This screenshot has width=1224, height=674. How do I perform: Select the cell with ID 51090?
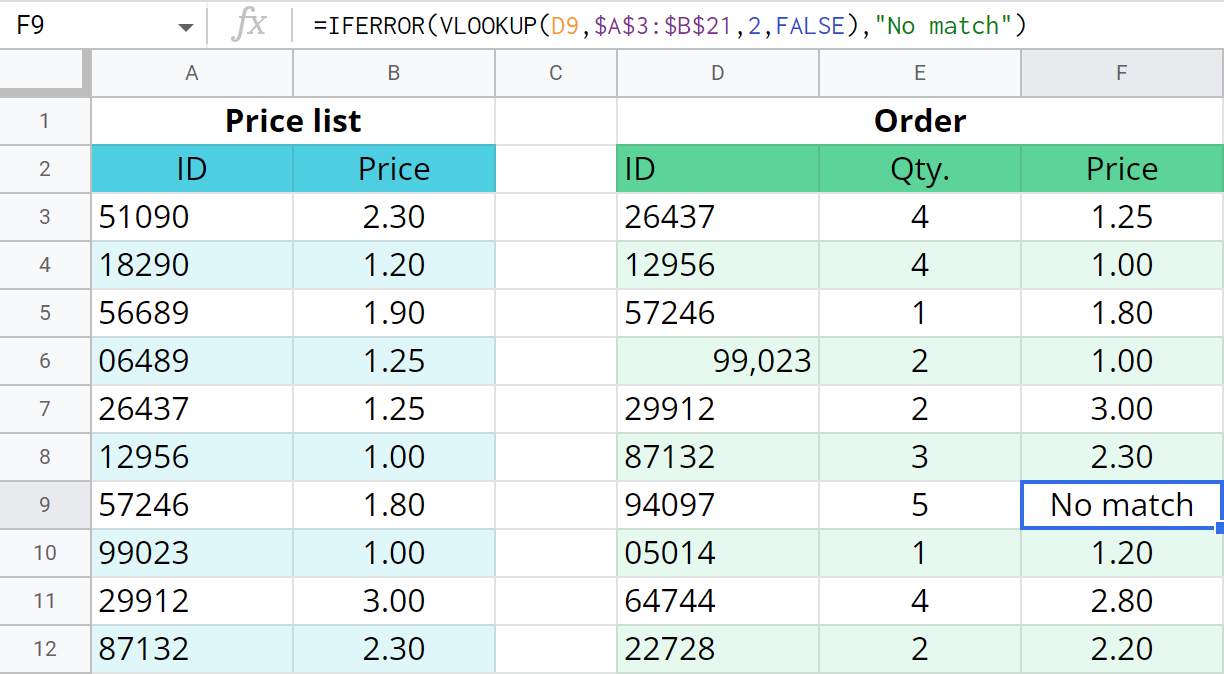click(x=191, y=217)
